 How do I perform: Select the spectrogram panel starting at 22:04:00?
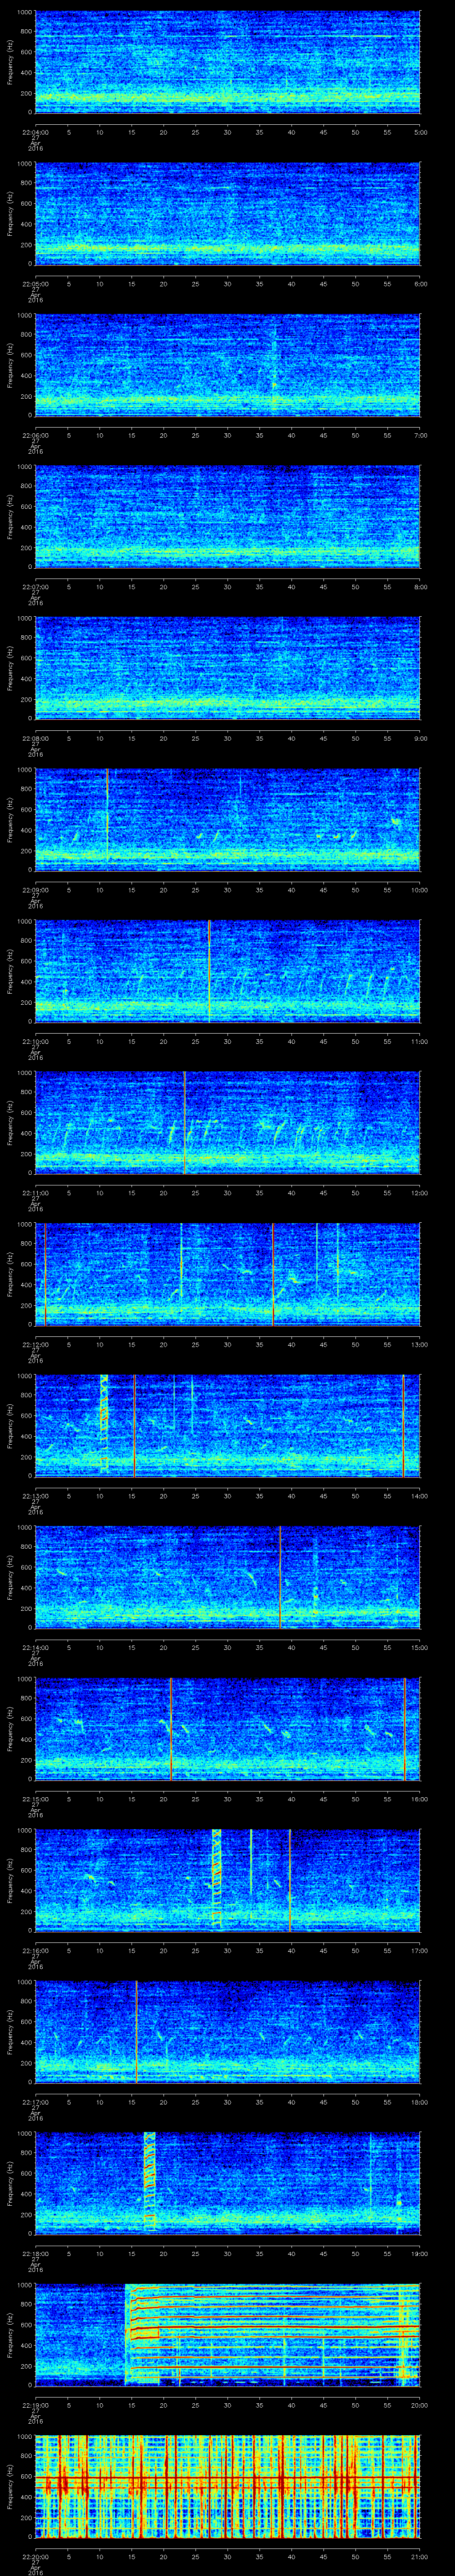[227, 62]
